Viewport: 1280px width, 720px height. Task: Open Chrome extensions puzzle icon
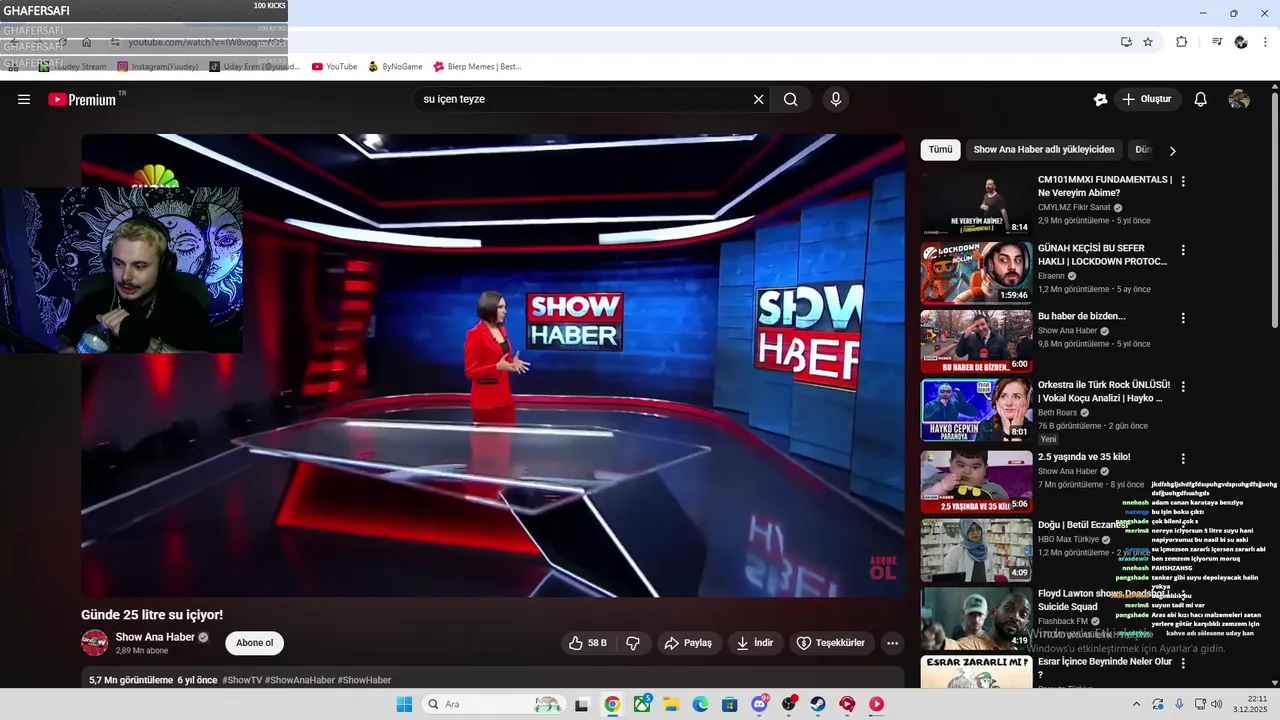[1182, 42]
